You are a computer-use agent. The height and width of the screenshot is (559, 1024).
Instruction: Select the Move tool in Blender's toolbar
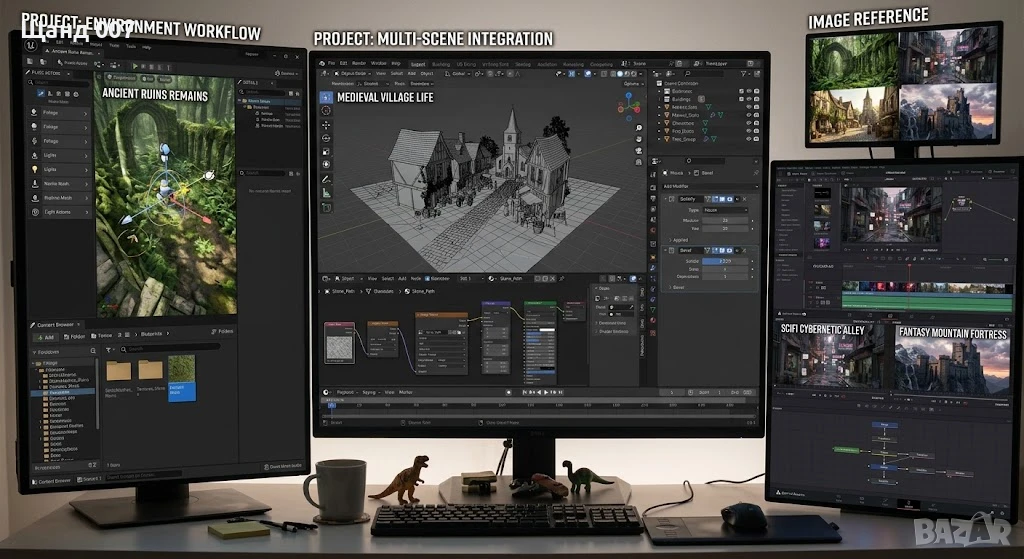[x=326, y=125]
